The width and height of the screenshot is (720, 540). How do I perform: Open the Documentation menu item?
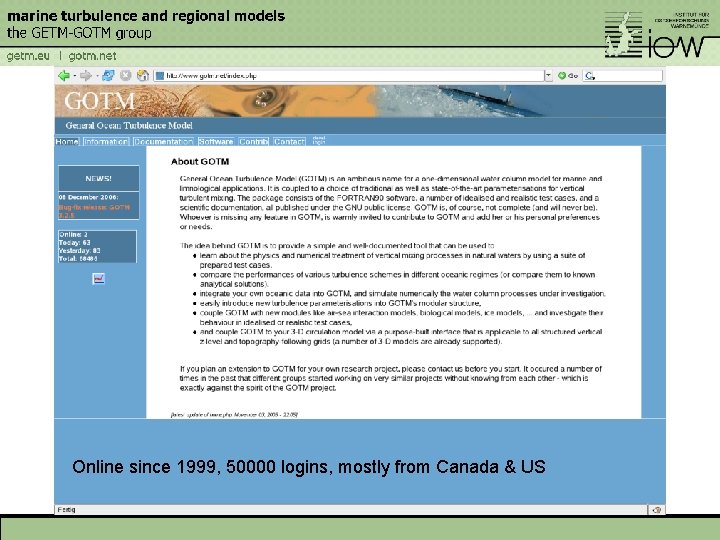[163, 141]
